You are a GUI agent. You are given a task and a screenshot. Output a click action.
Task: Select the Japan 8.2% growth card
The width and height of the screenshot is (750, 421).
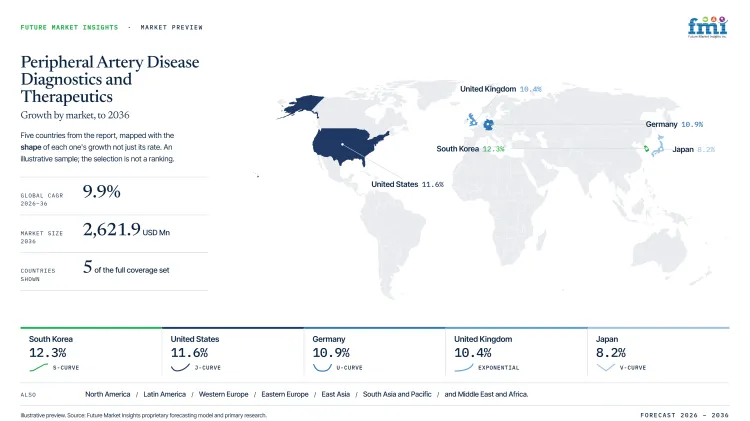pos(658,352)
